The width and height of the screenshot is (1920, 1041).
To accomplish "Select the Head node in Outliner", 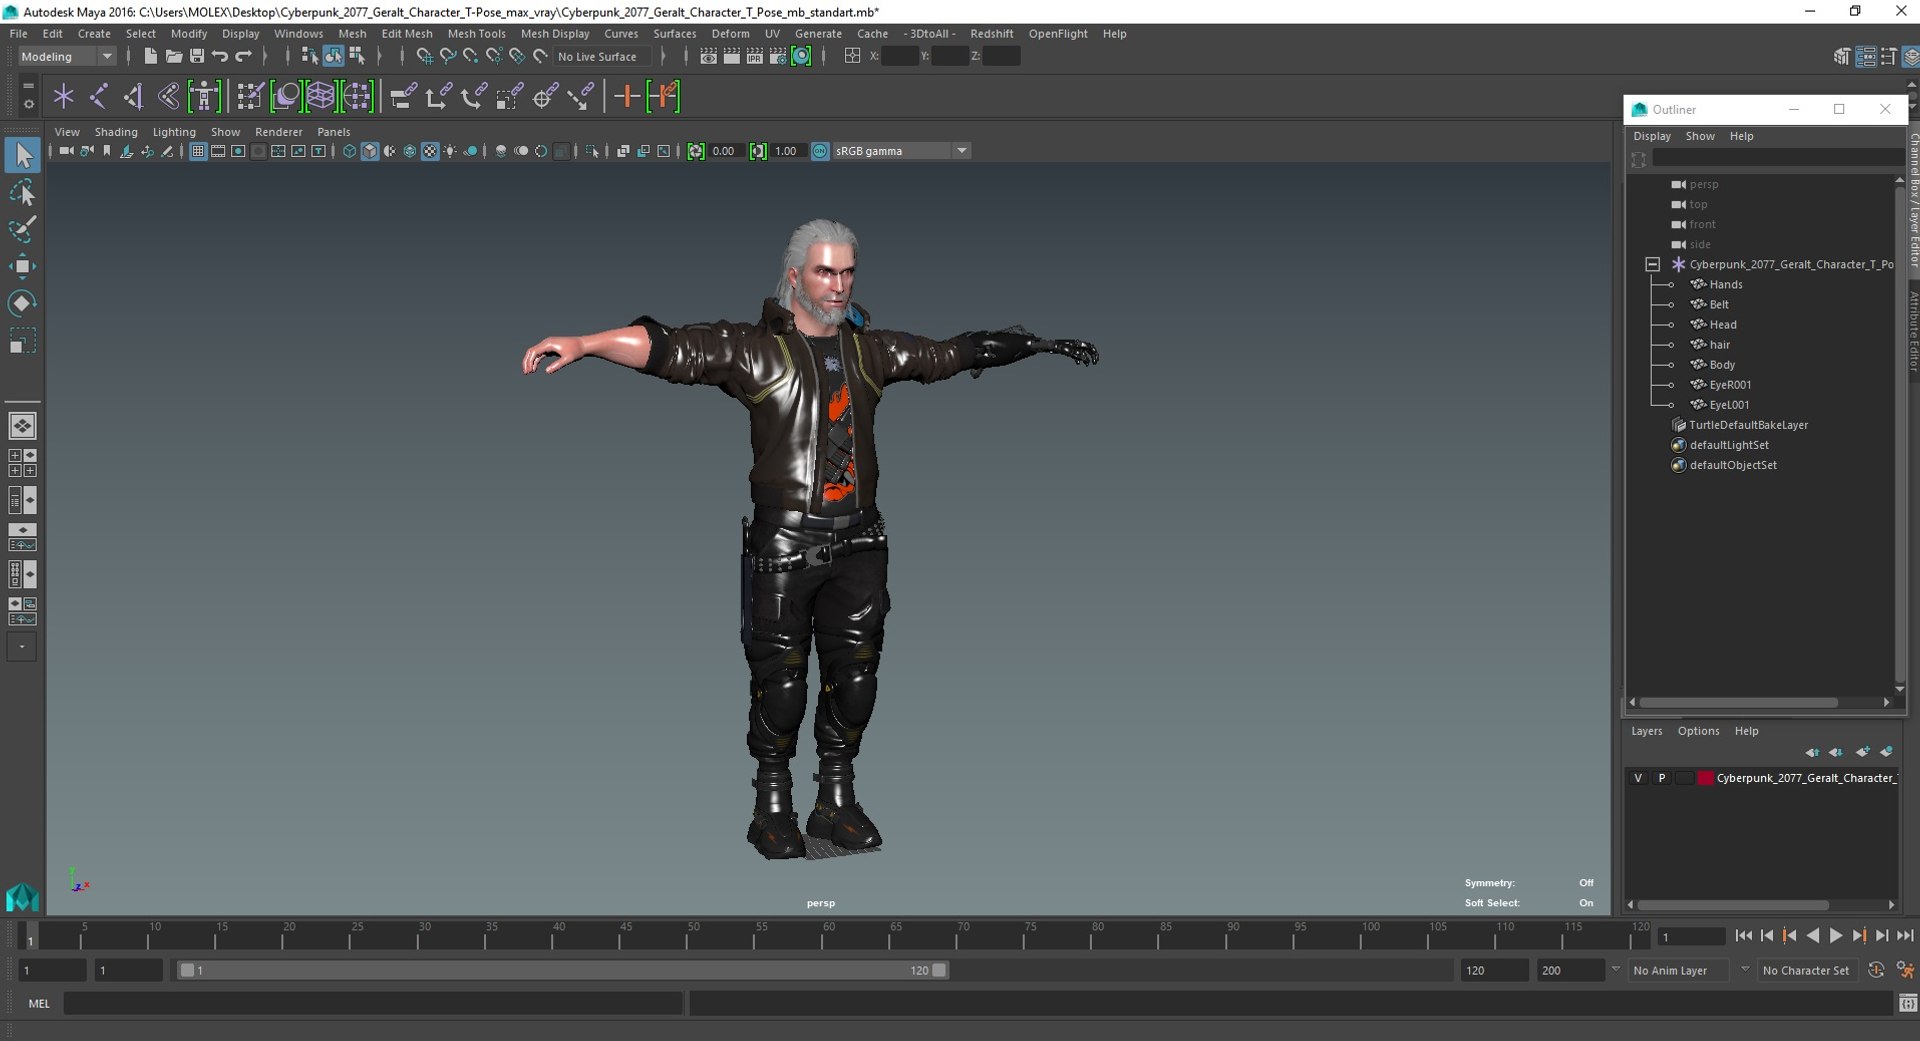I will tap(1723, 325).
